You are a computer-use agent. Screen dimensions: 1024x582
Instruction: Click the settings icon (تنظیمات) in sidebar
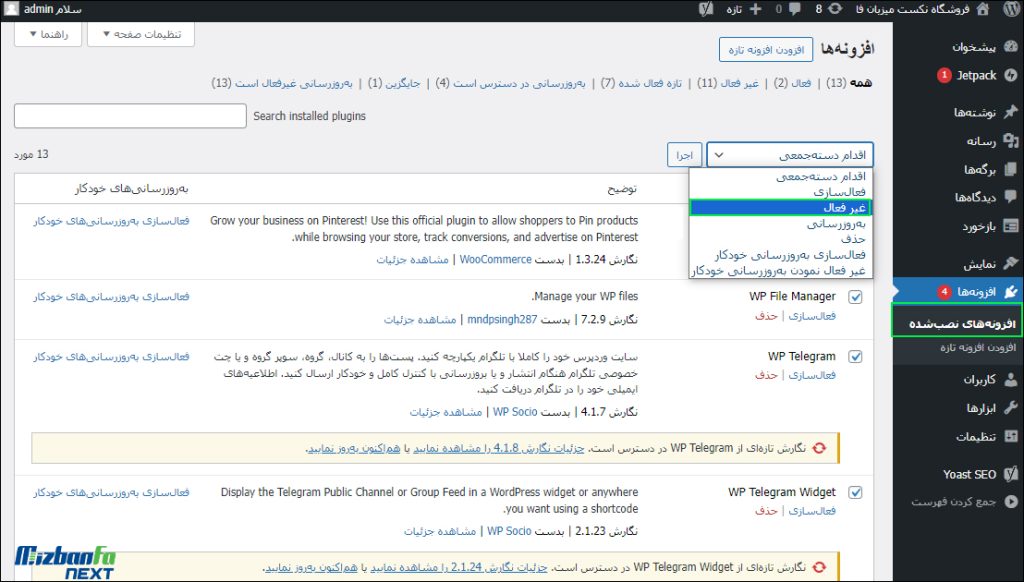point(1010,437)
